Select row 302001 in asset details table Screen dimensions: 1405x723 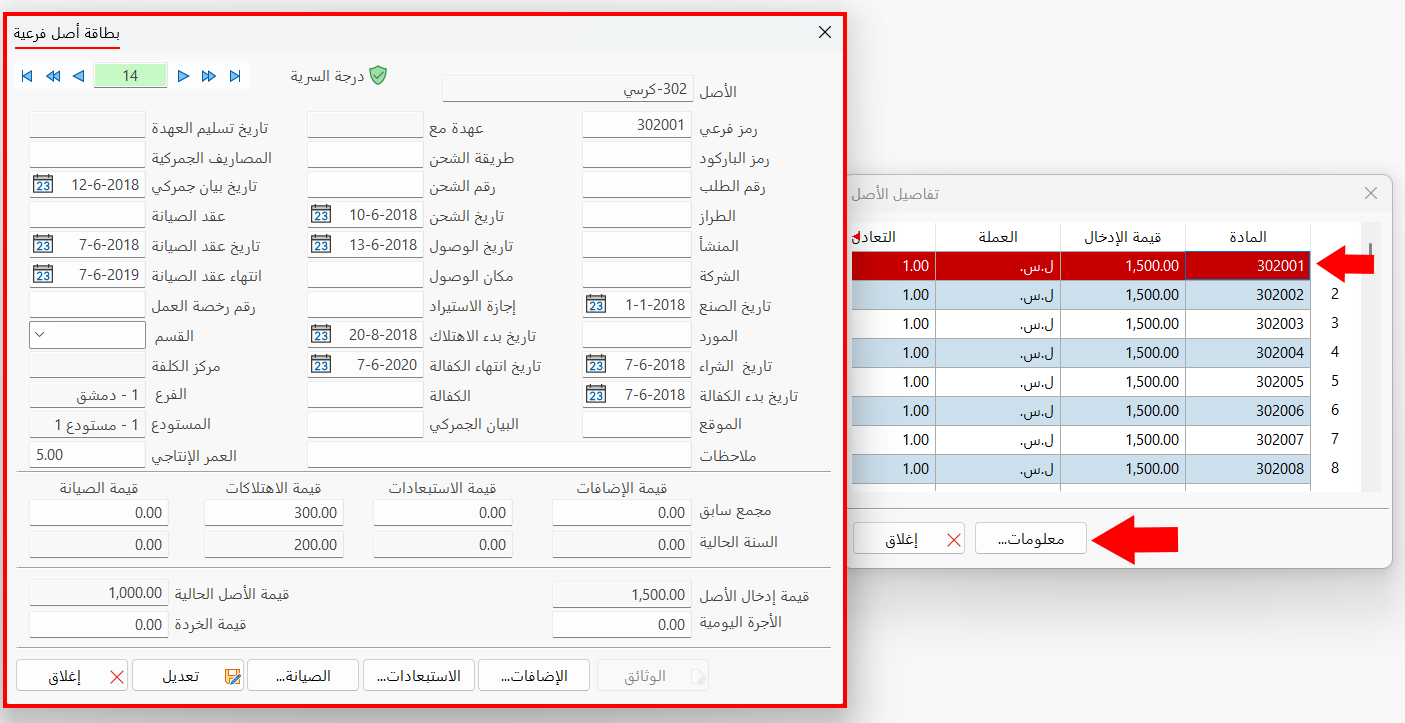[x=1080, y=266]
